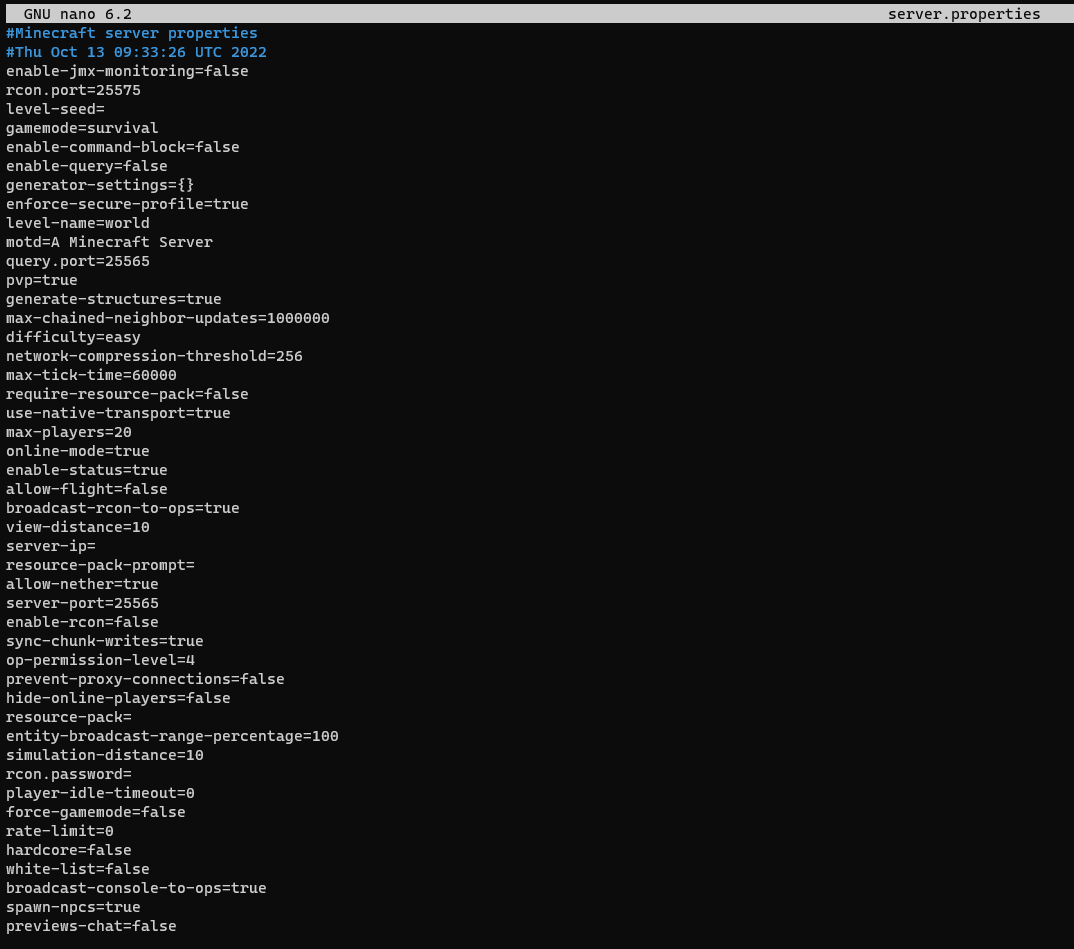Place cursor on the gamemode=survival line
Image resolution: width=1074 pixels, height=949 pixels.
[x=82, y=128]
